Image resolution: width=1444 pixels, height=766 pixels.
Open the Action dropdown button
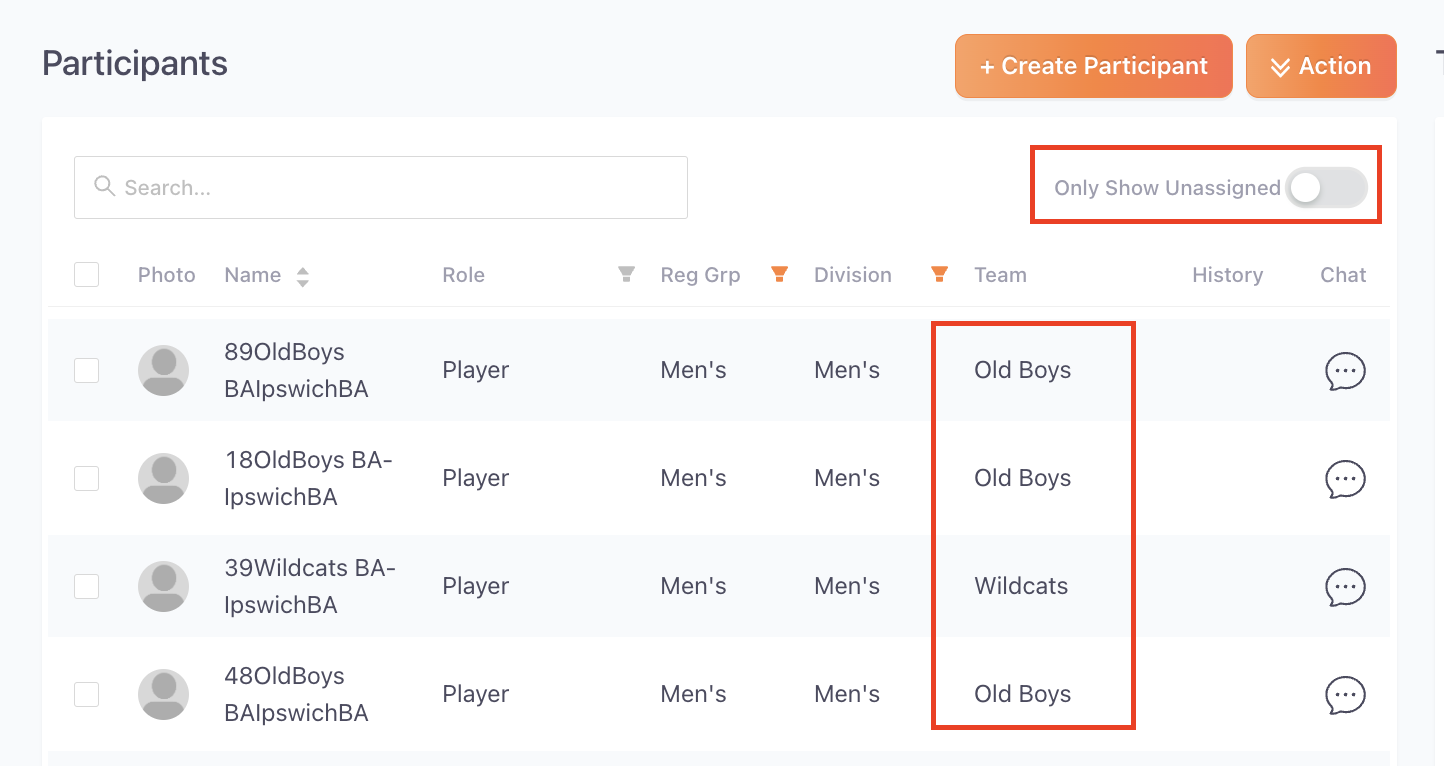click(1321, 66)
